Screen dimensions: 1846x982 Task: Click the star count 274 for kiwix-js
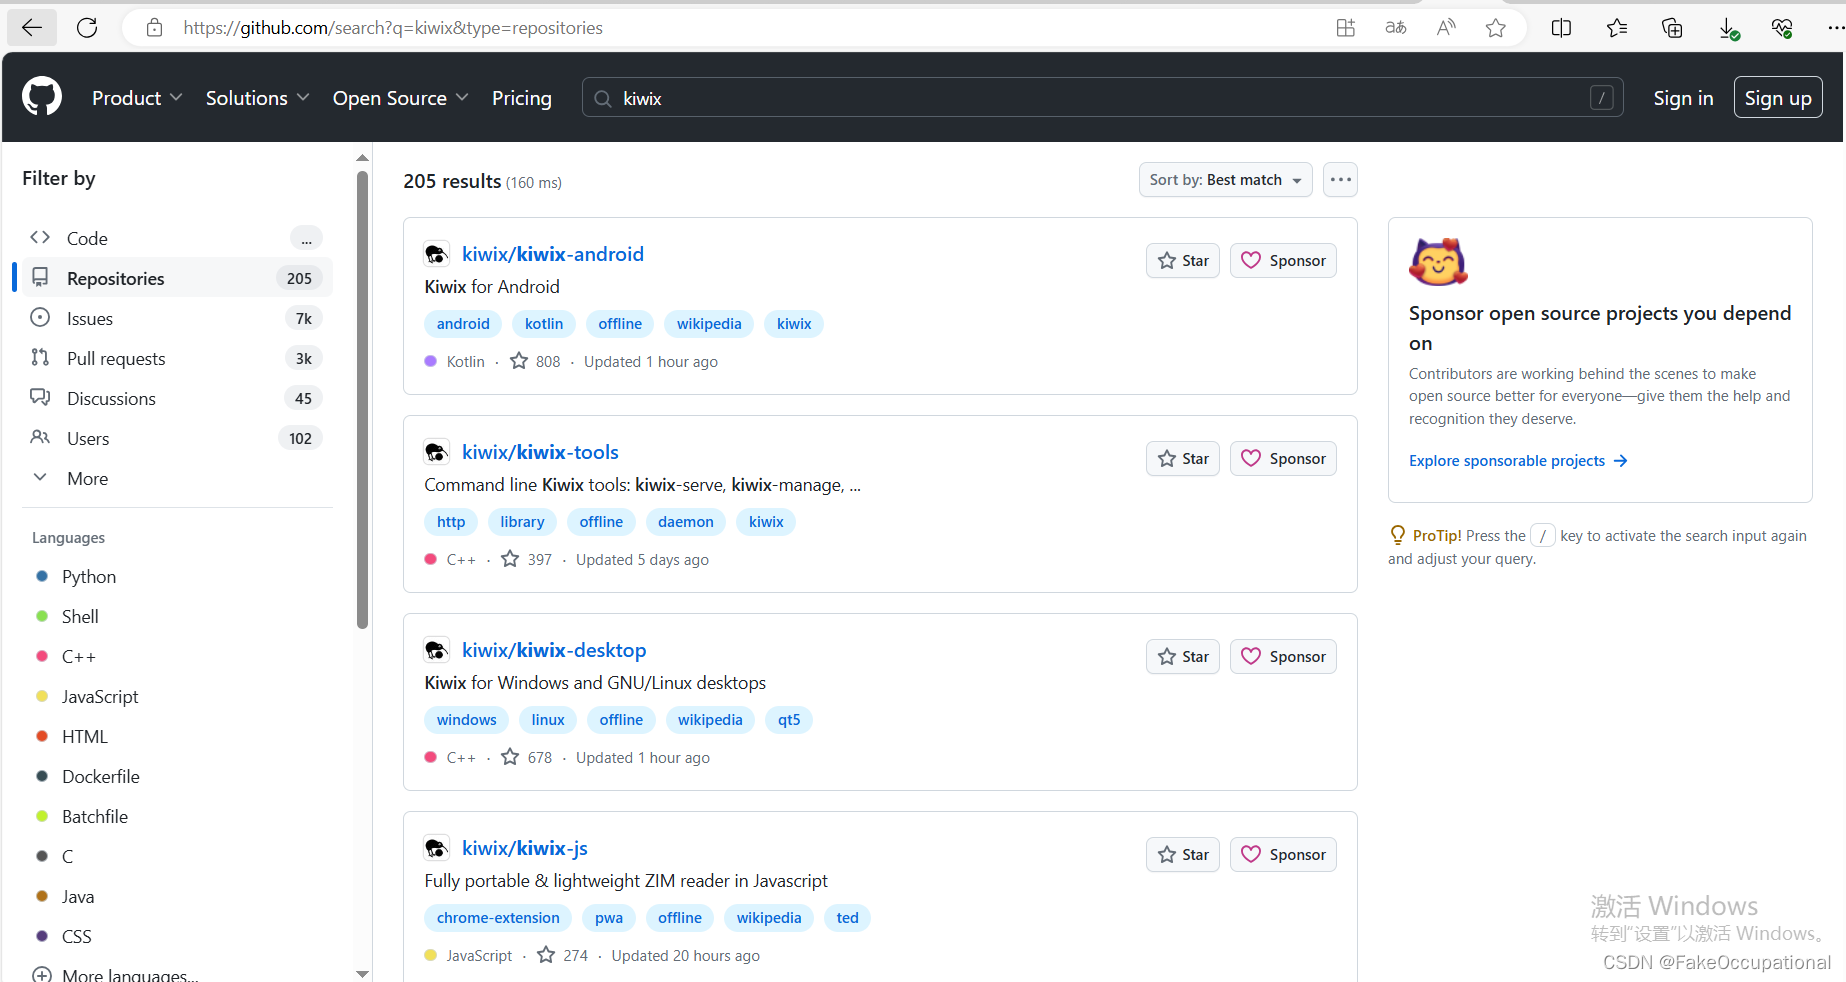(563, 955)
